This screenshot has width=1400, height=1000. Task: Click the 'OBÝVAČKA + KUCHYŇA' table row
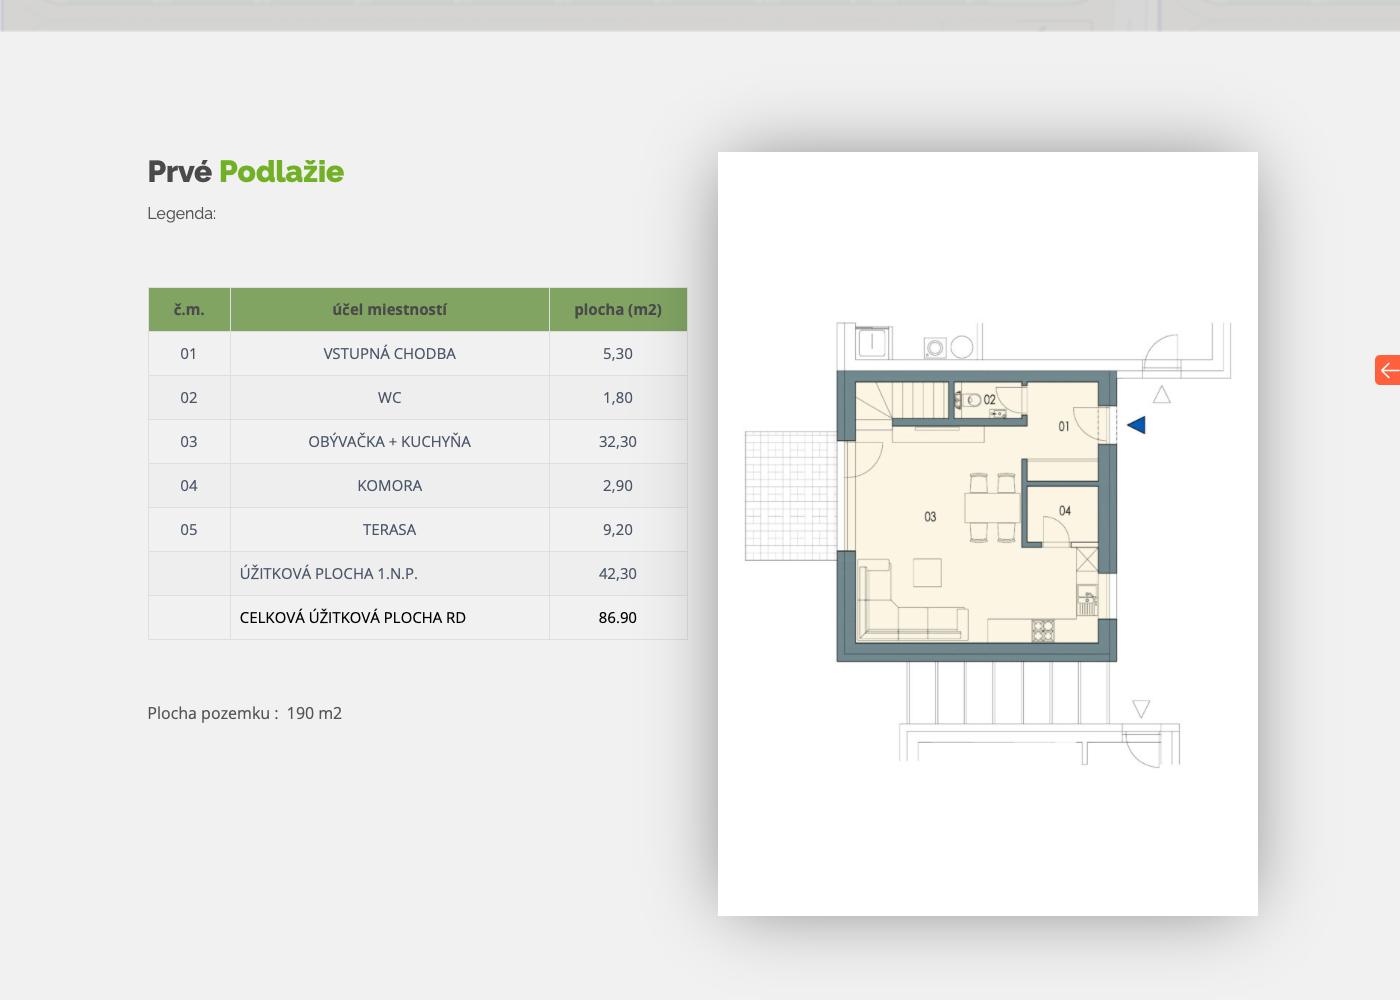coord(389,442)
